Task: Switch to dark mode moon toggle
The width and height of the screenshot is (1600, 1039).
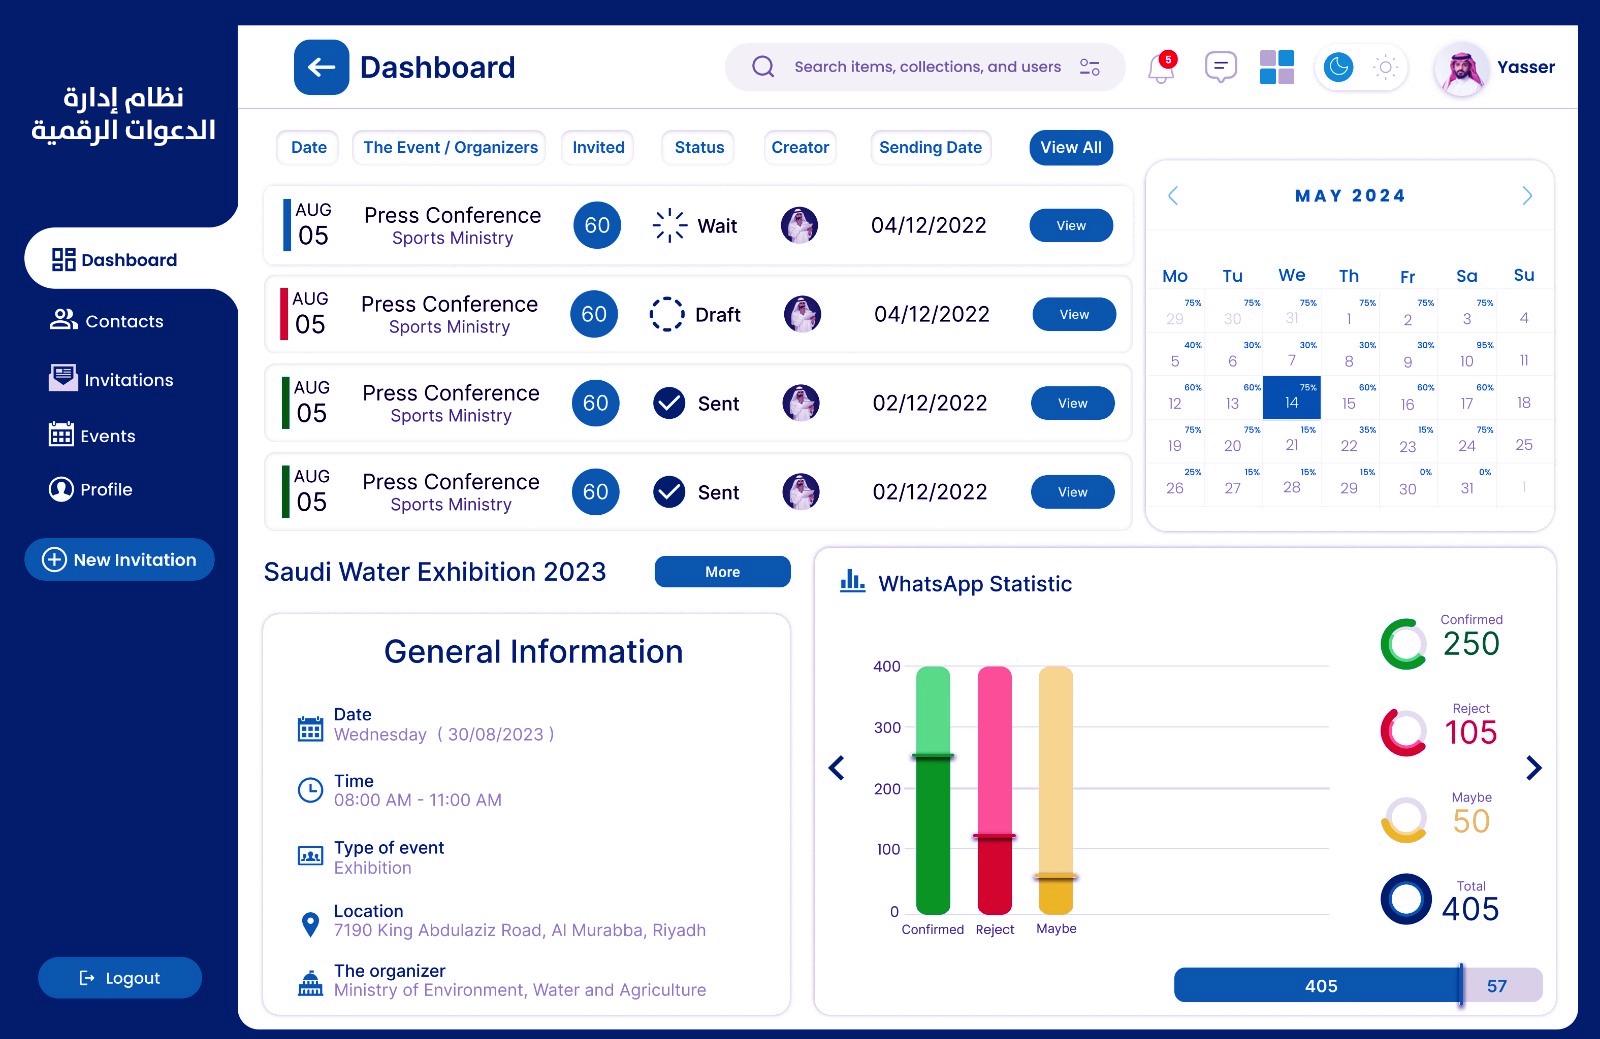Action: [x=1338, y=67]
